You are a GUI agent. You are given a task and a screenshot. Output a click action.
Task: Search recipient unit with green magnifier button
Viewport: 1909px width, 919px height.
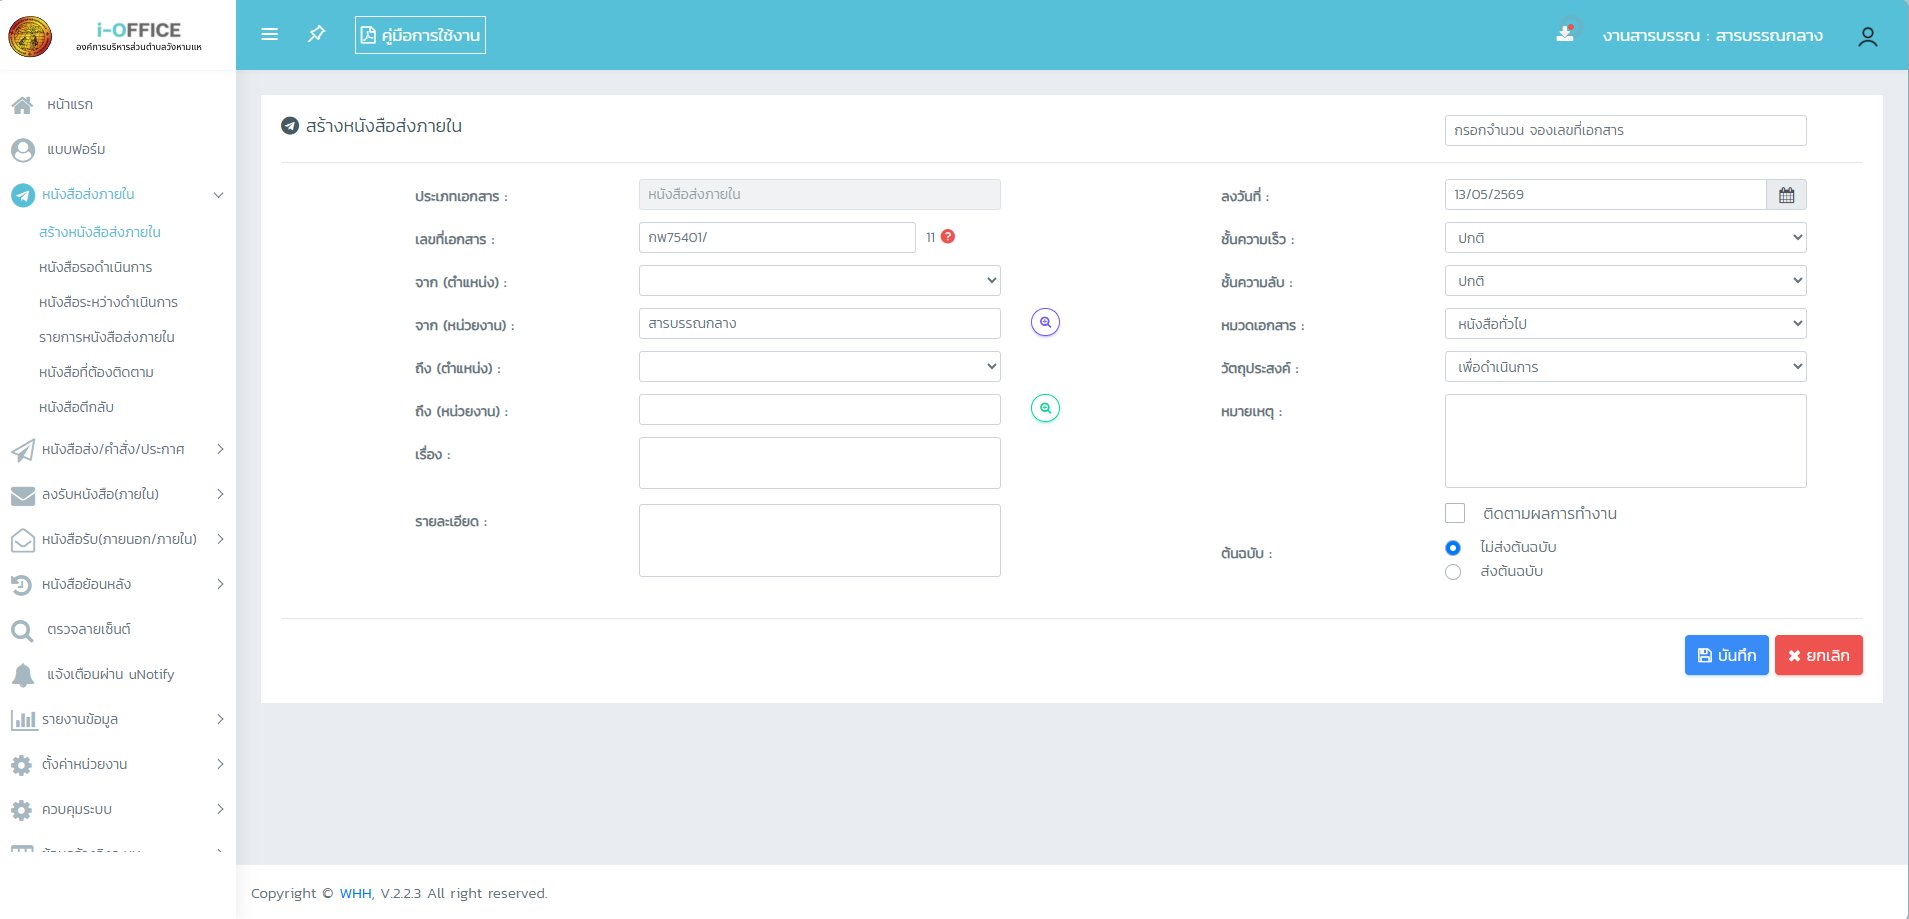coord(1045,409)
